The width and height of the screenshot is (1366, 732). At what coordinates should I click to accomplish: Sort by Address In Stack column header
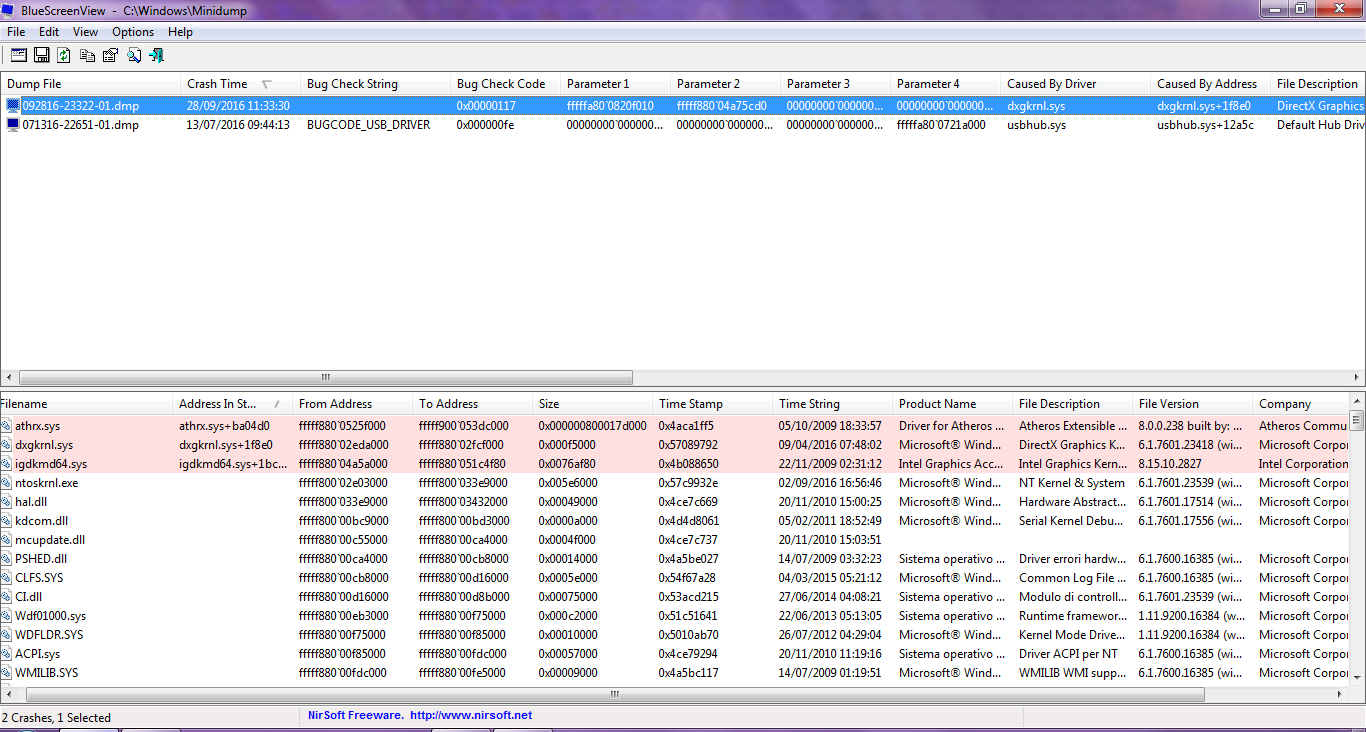(217, 404)
